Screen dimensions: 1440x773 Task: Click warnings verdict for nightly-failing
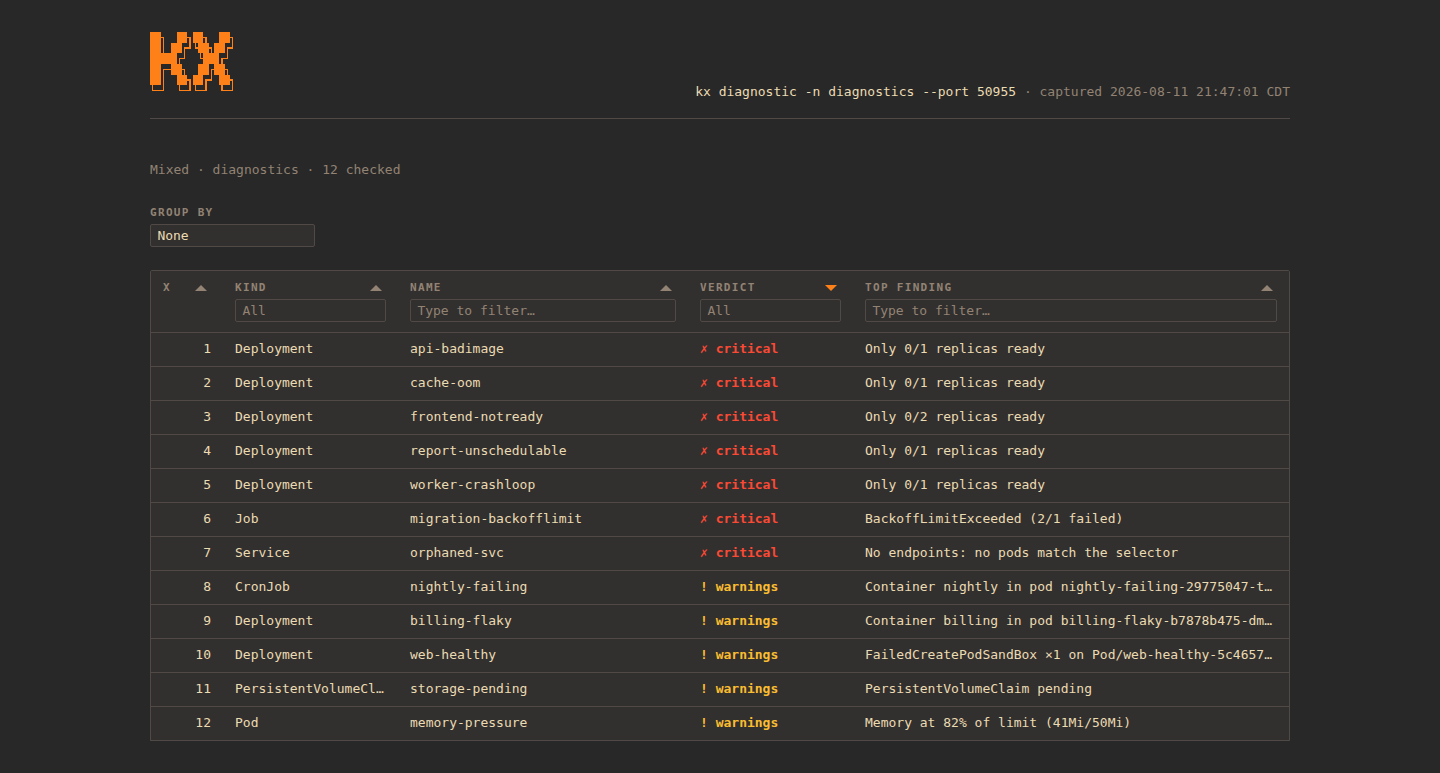point(739,587)
